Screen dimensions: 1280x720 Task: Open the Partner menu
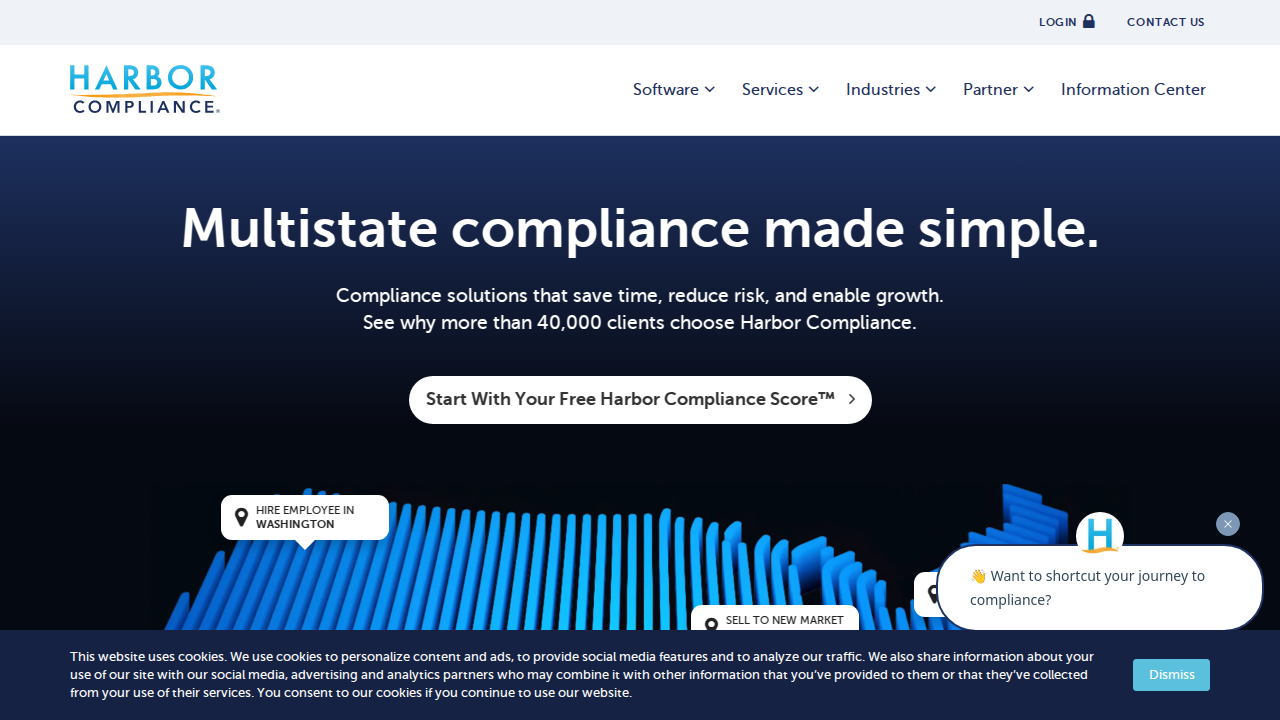point(999,89)
